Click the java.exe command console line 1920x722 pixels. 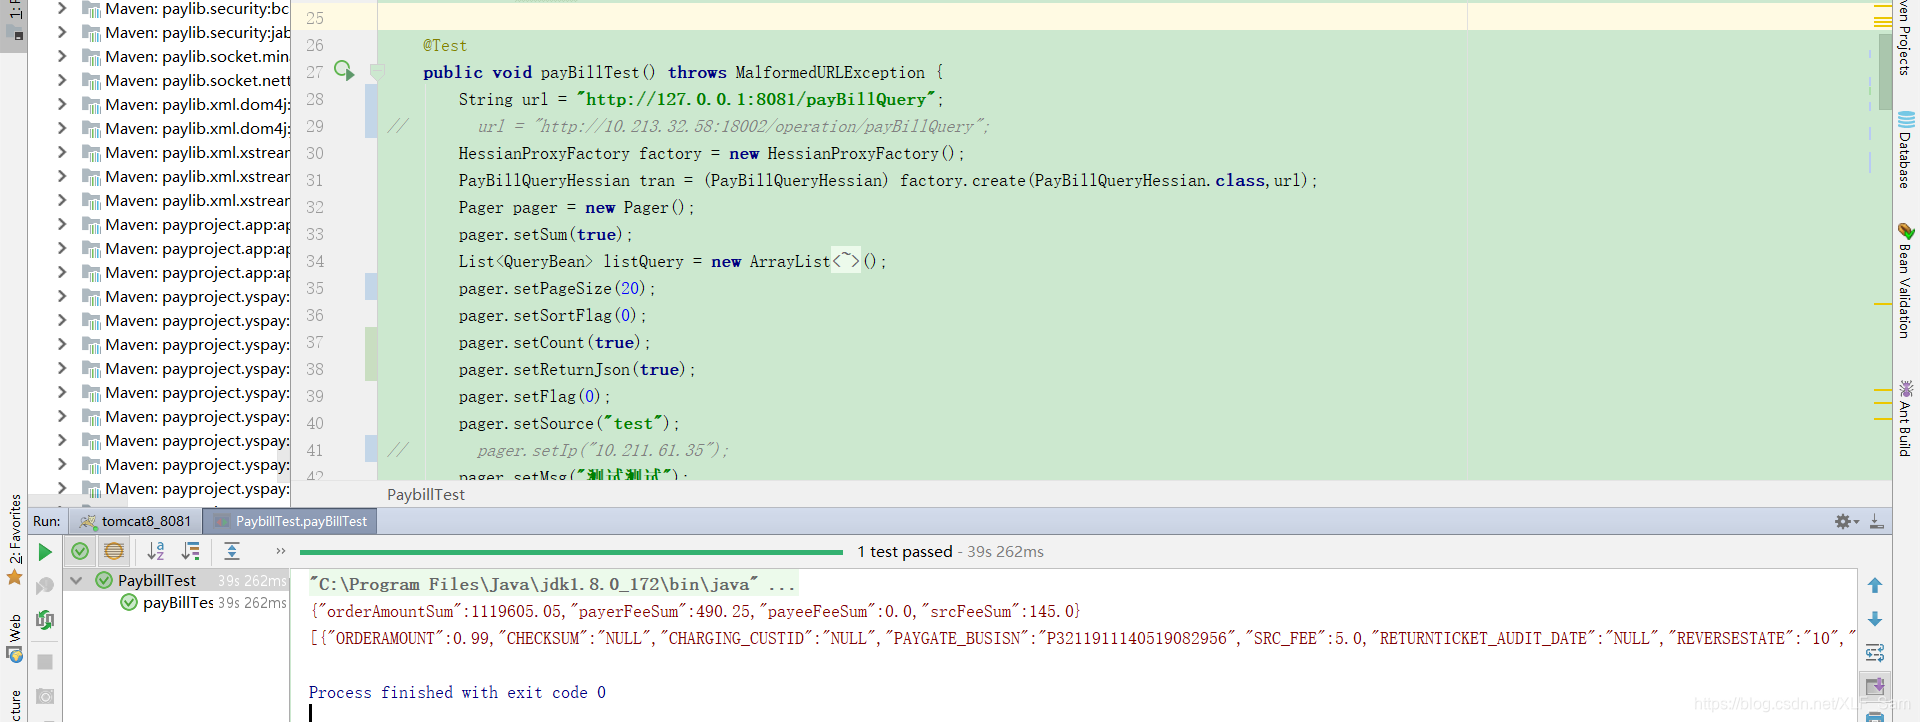coord(553,584)
